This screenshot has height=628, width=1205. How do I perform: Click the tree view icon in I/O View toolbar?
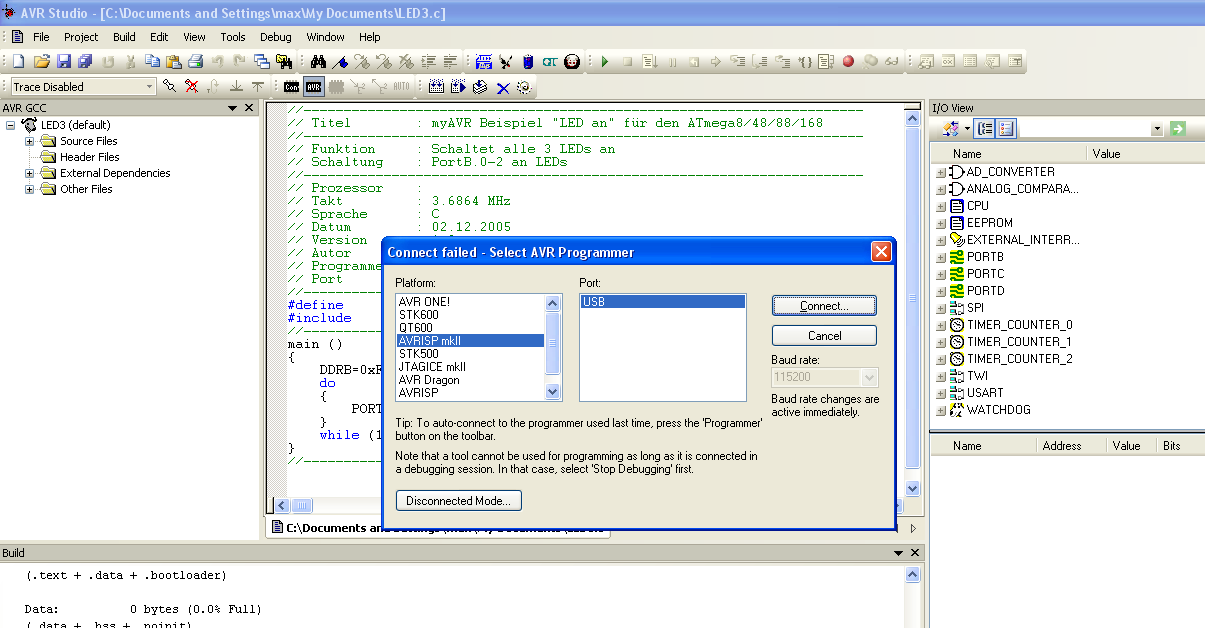[x=985, y=129]
